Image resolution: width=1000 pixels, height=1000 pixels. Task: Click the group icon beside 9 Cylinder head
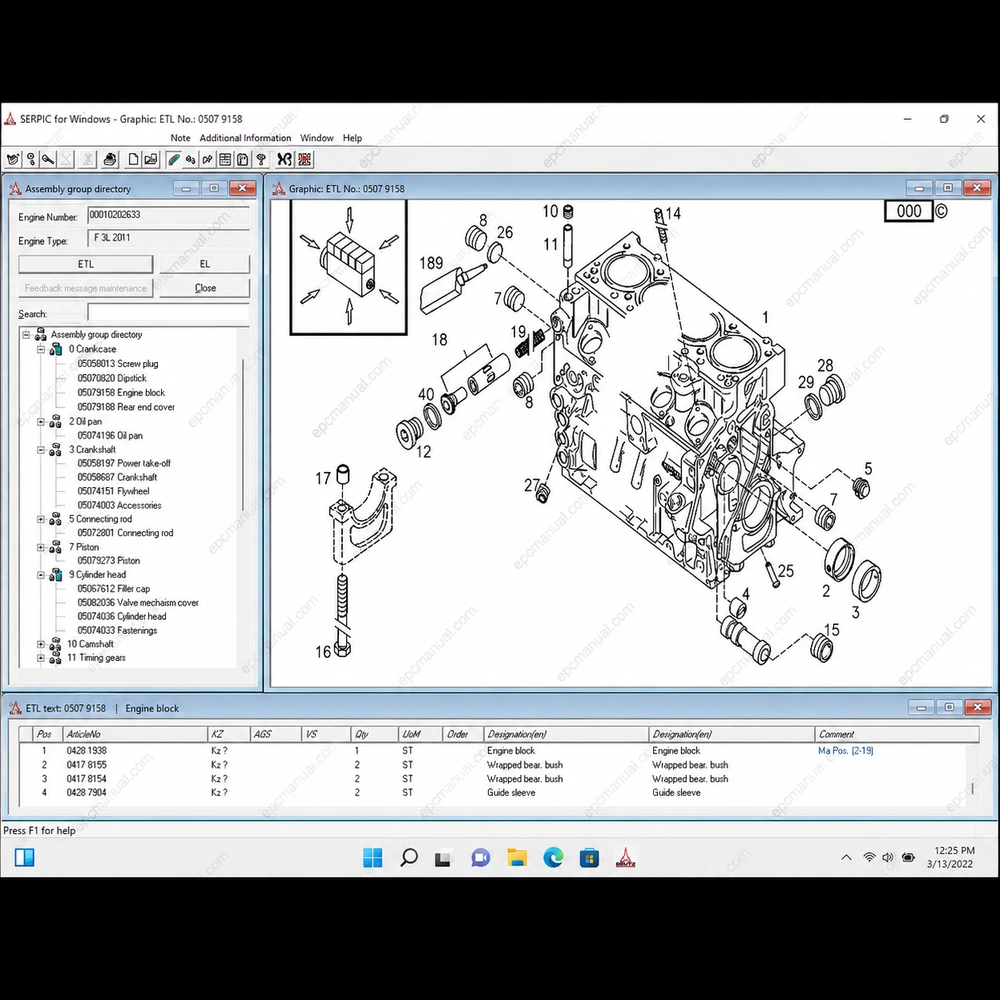pyautogui.click(x=56, y=575)
